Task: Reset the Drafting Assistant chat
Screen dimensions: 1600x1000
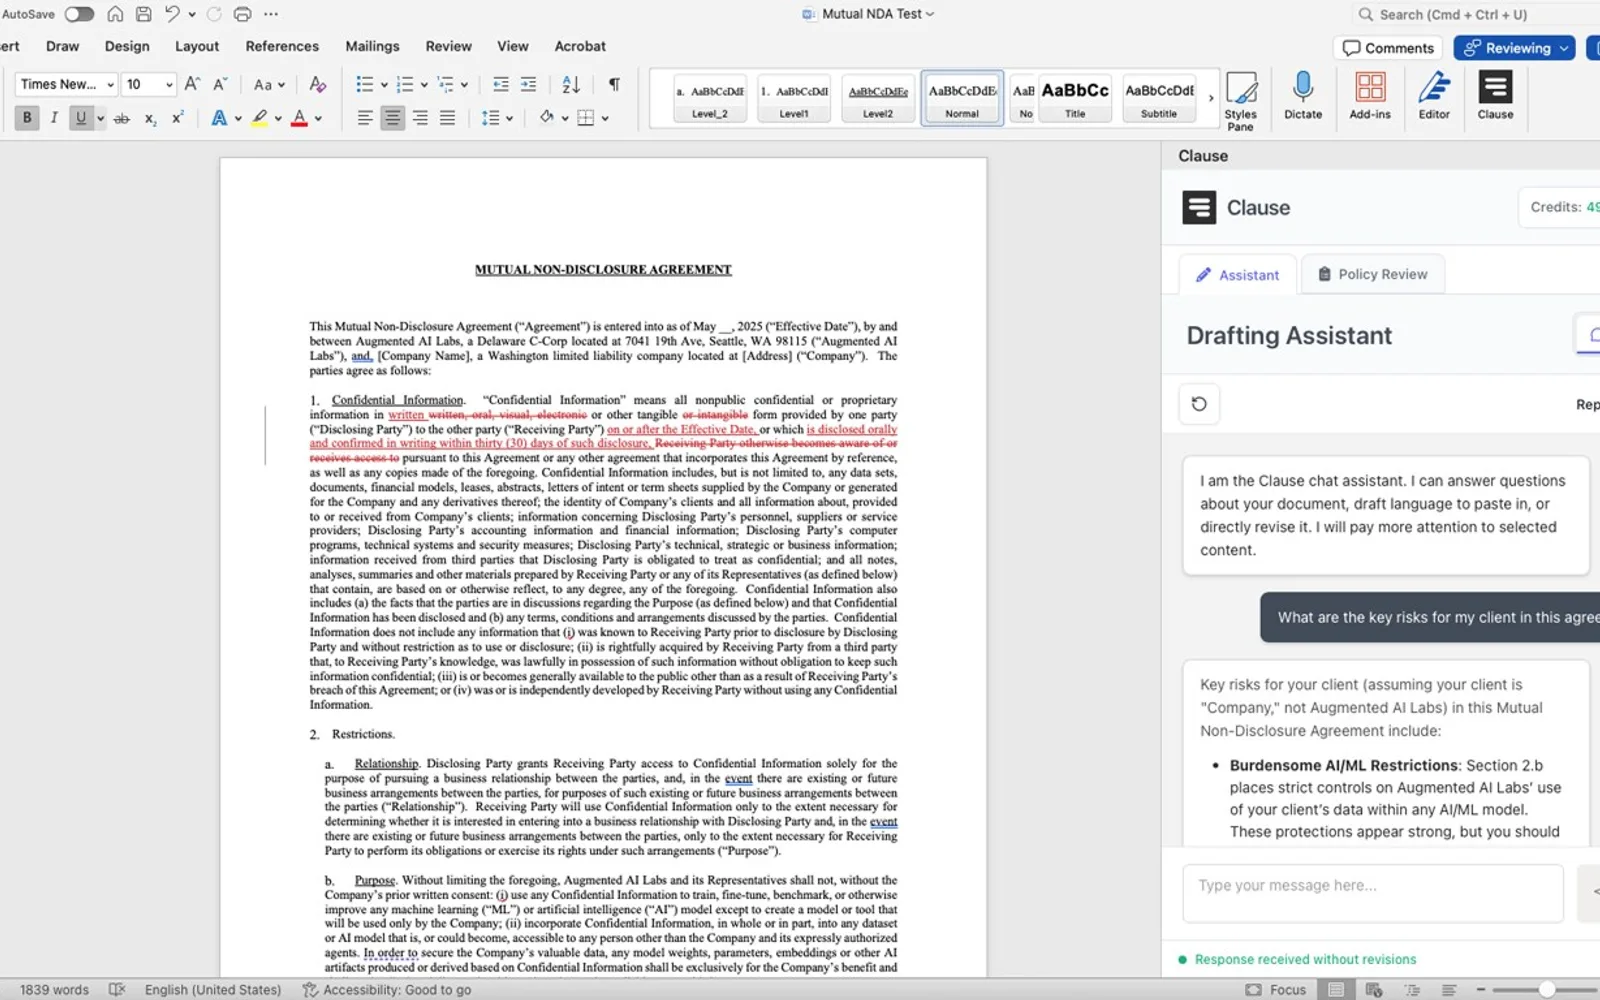Action: pos(1199,404)
